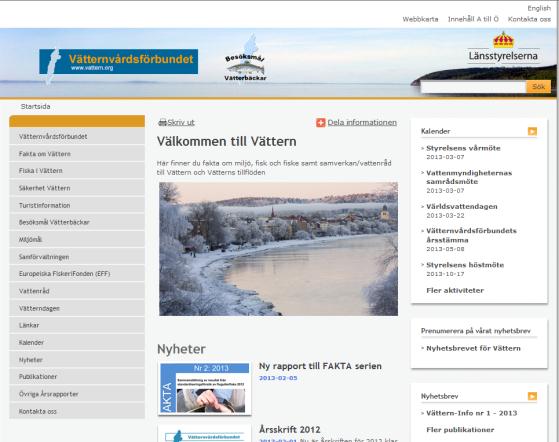Click Prenumerera på vårat nyhetsbrev heading

(x=476, y=331)
